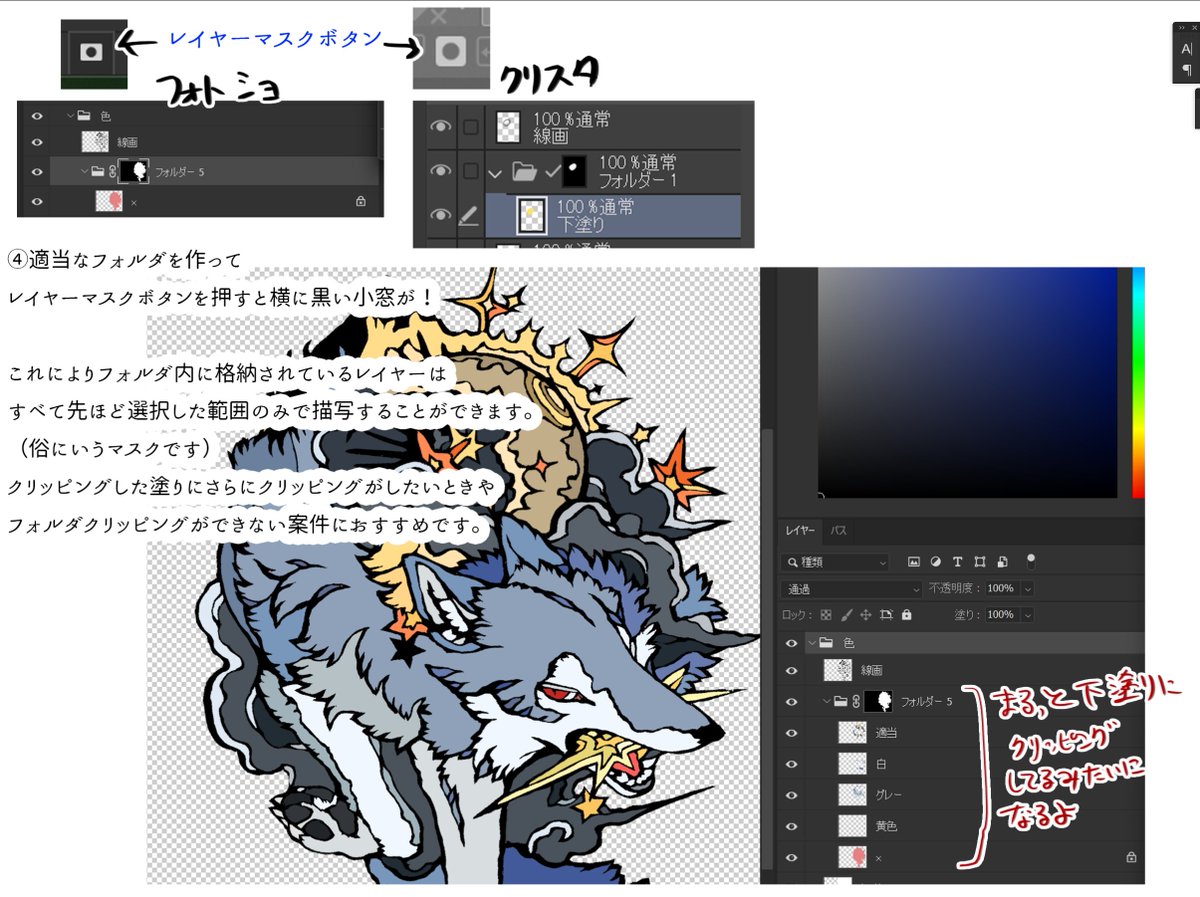
Task: Select type layer filter T icon
Action: pos(958,562)
